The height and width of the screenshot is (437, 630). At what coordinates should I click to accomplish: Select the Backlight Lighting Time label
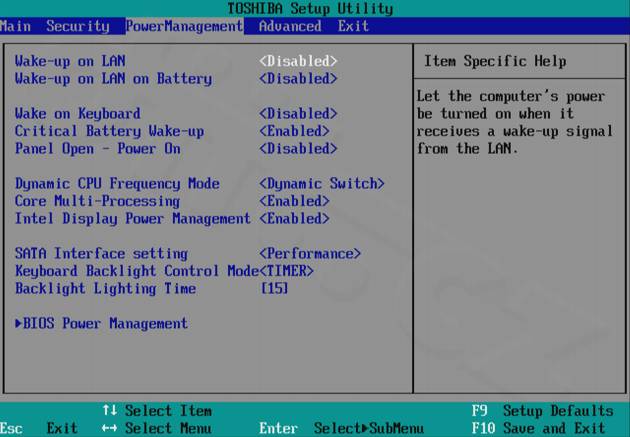coord(105,288)
